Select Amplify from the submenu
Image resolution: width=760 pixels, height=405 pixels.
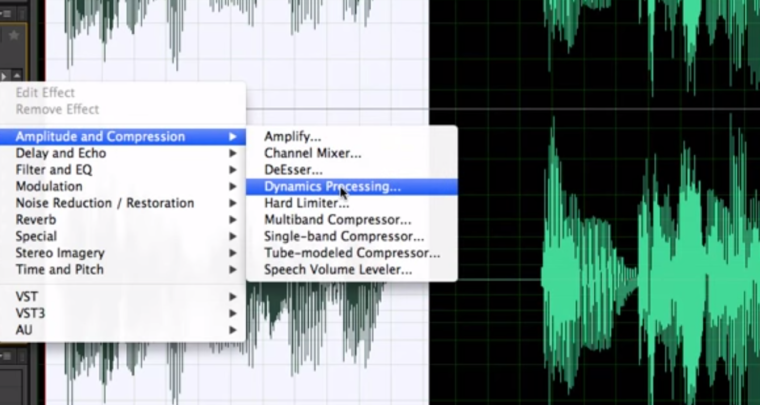[x=293, y=136]
